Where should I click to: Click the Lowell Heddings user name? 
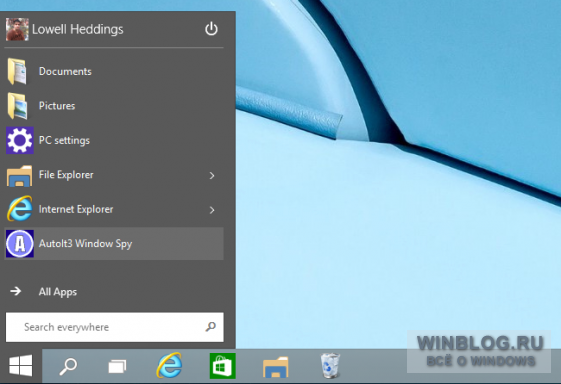click(78, 29)
